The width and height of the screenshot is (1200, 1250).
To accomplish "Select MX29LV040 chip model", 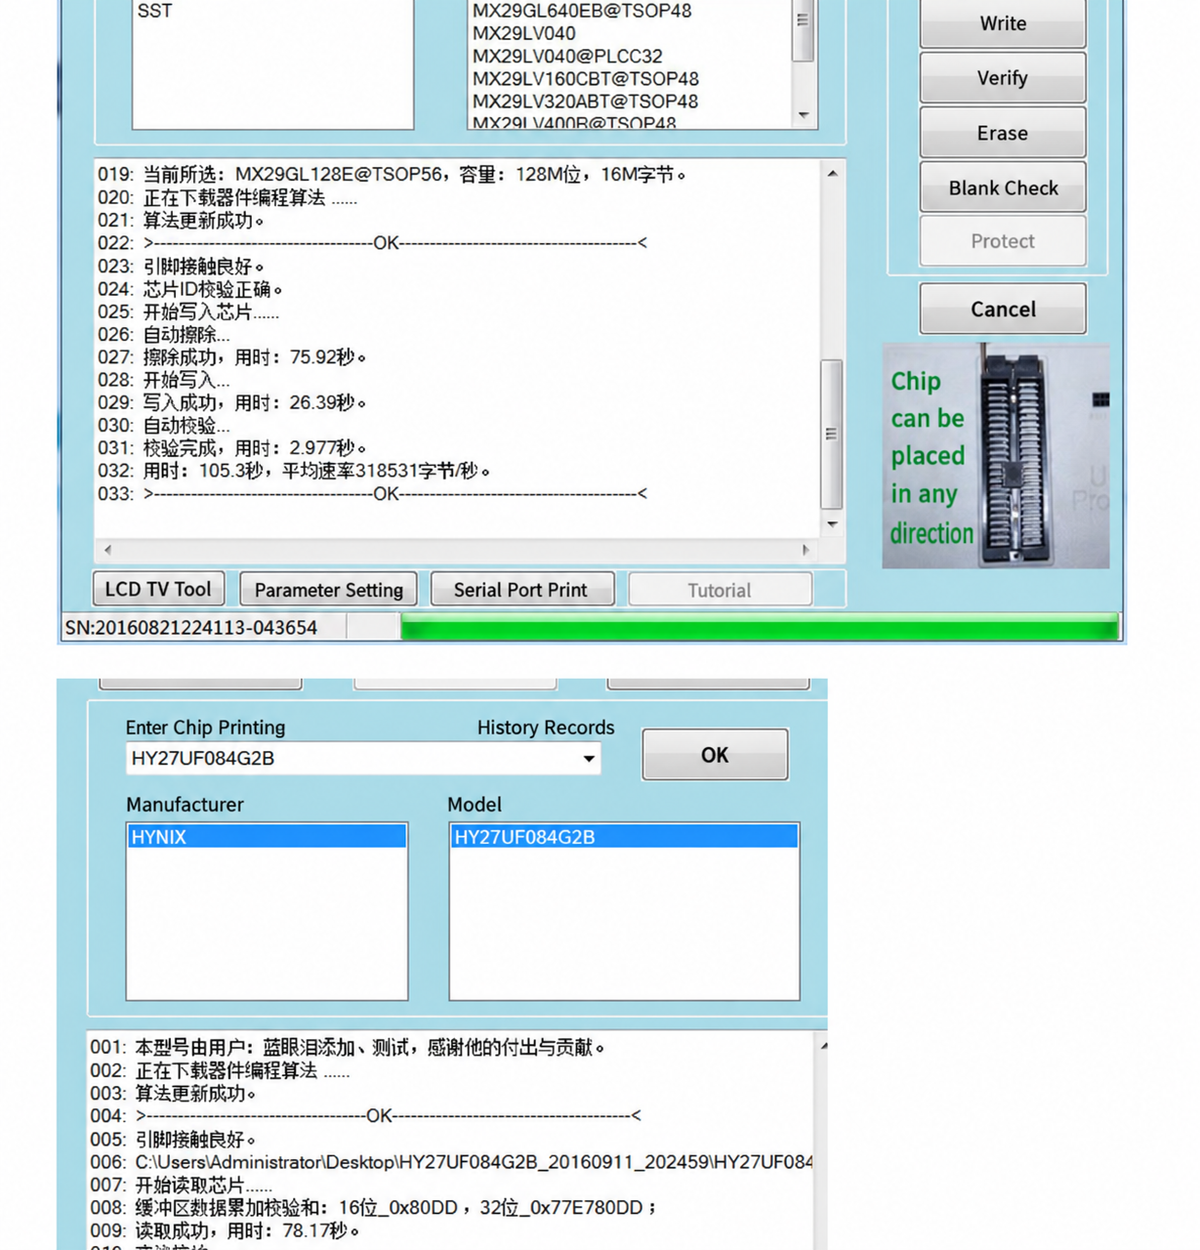I will click(524, 33).
